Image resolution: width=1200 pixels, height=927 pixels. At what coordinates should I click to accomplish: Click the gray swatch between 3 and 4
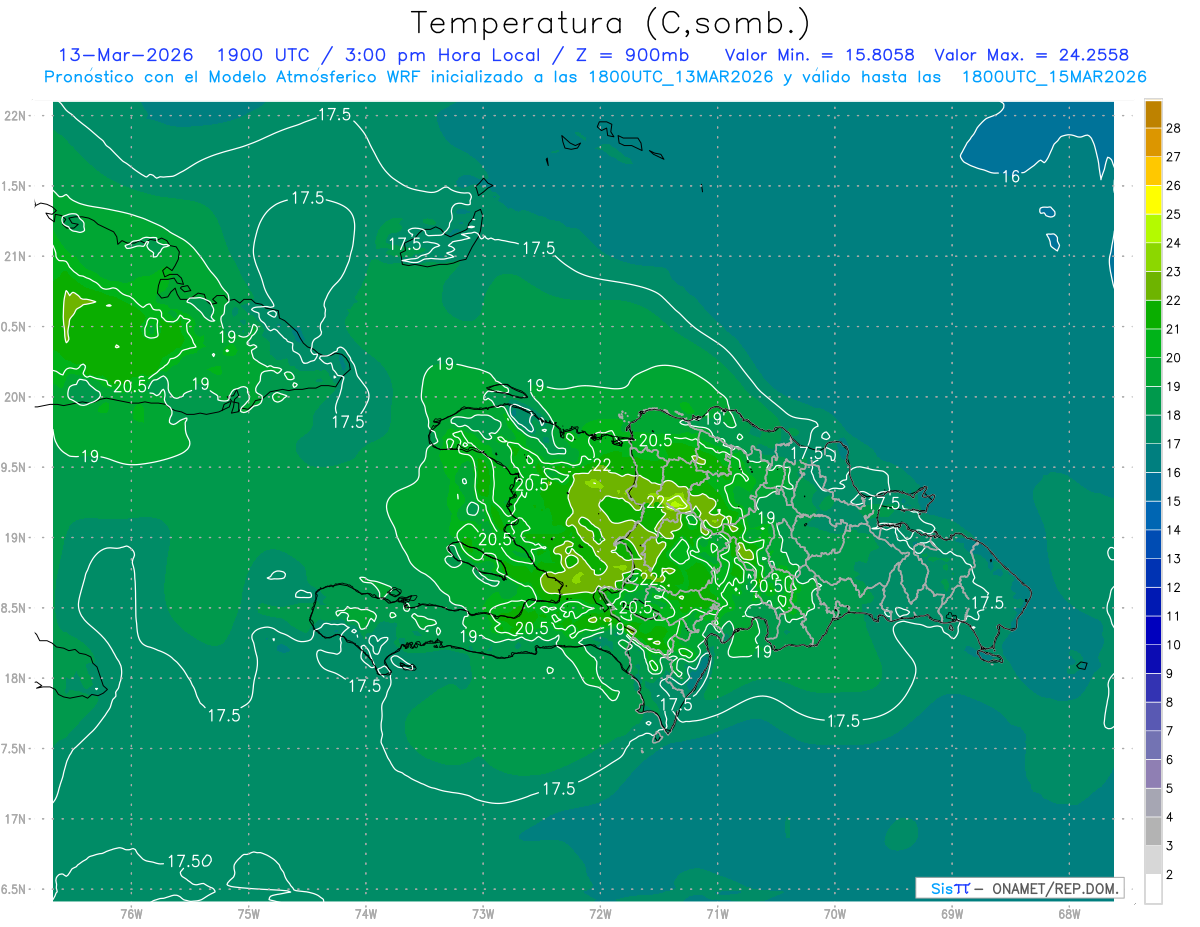(1153, 832)
